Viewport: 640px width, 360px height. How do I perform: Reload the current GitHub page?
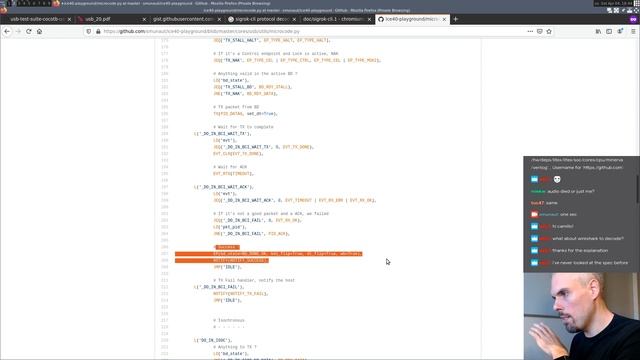pyautogui.click(x=29, y=31)
